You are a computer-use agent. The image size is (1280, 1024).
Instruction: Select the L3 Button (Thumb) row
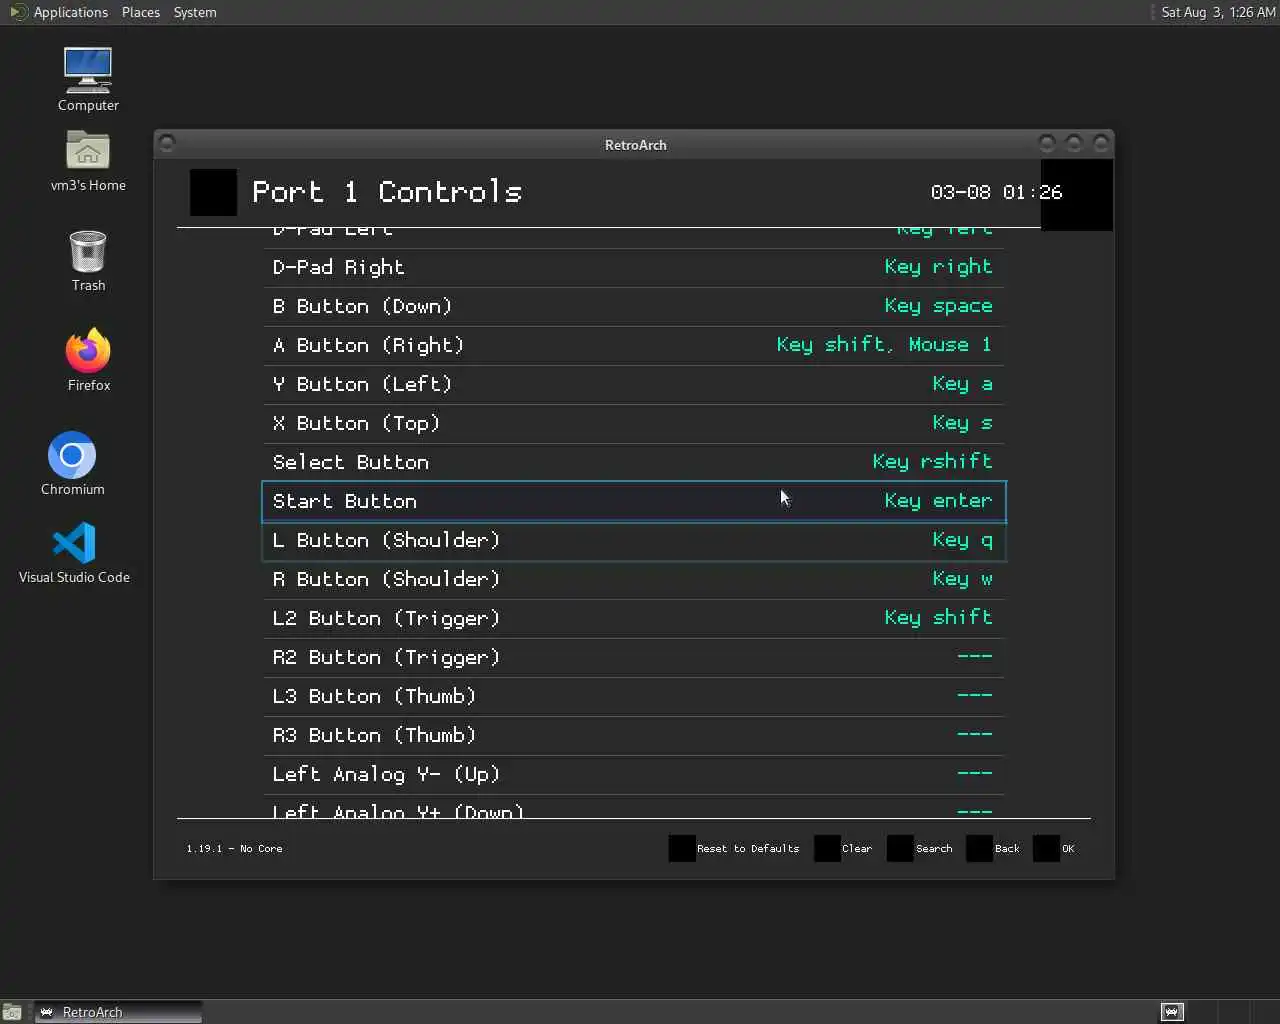[634, 696]
